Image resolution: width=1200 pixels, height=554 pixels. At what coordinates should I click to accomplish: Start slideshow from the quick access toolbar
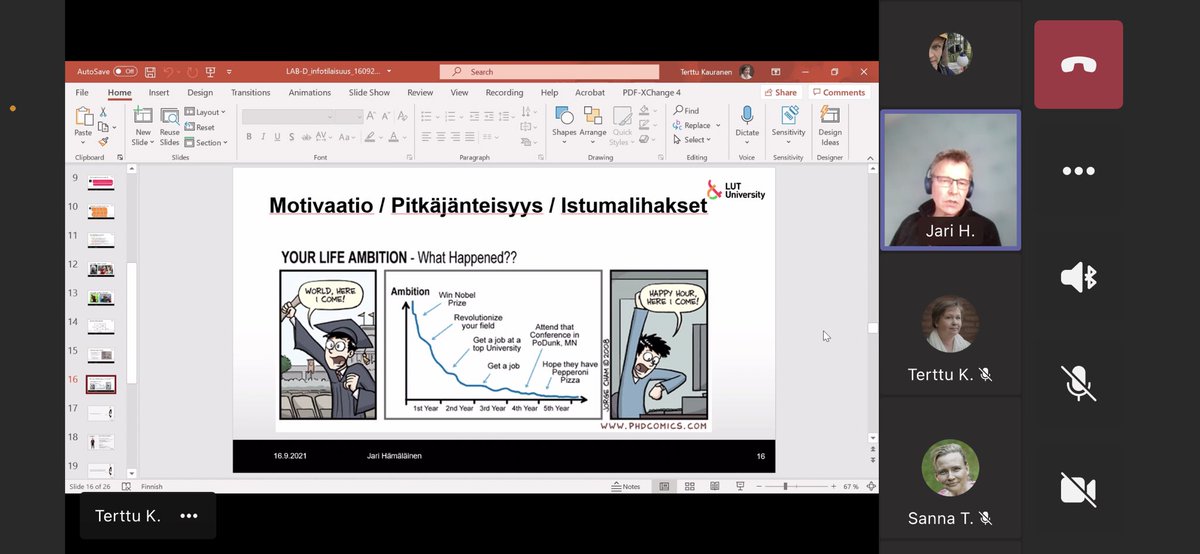click(x=210, y=72)
